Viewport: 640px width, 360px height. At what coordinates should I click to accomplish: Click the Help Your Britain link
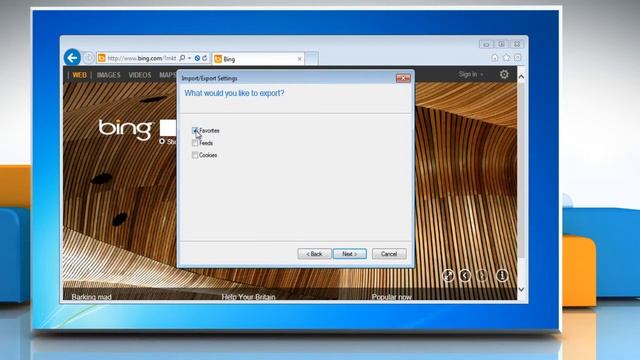248,297
